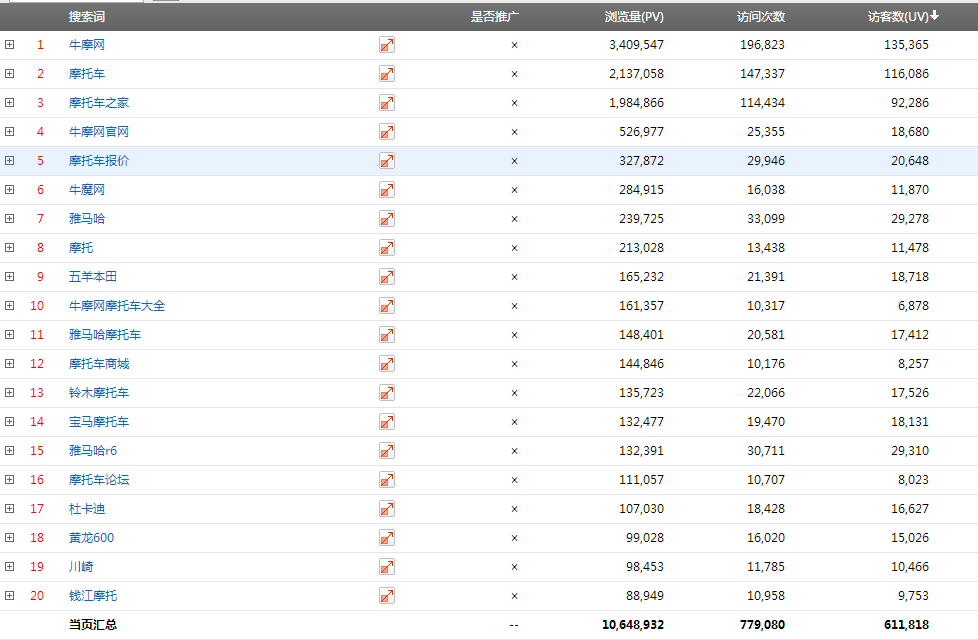Open the 牛摩网摩托车大全 search term link

pyautogui.click(x=117, y=306)
